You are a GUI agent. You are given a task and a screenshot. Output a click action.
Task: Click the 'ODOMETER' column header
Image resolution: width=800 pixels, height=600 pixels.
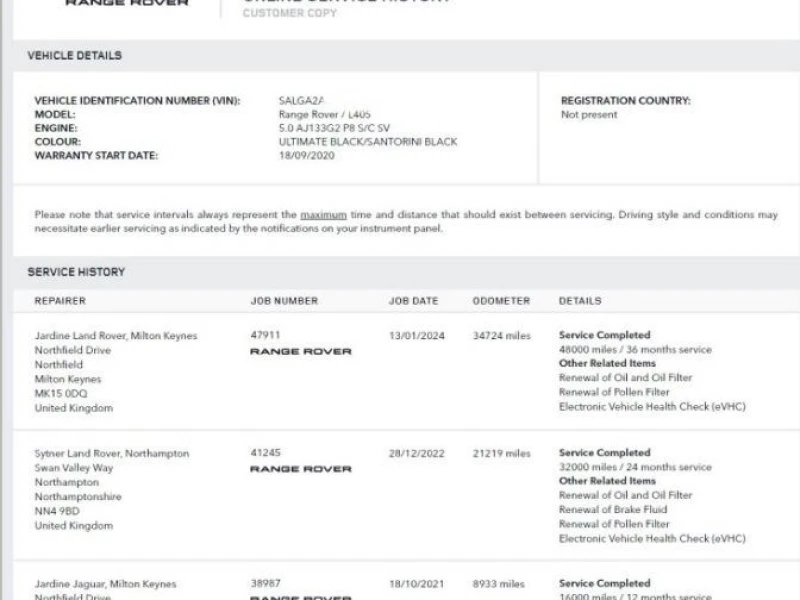tap(502, 301)
